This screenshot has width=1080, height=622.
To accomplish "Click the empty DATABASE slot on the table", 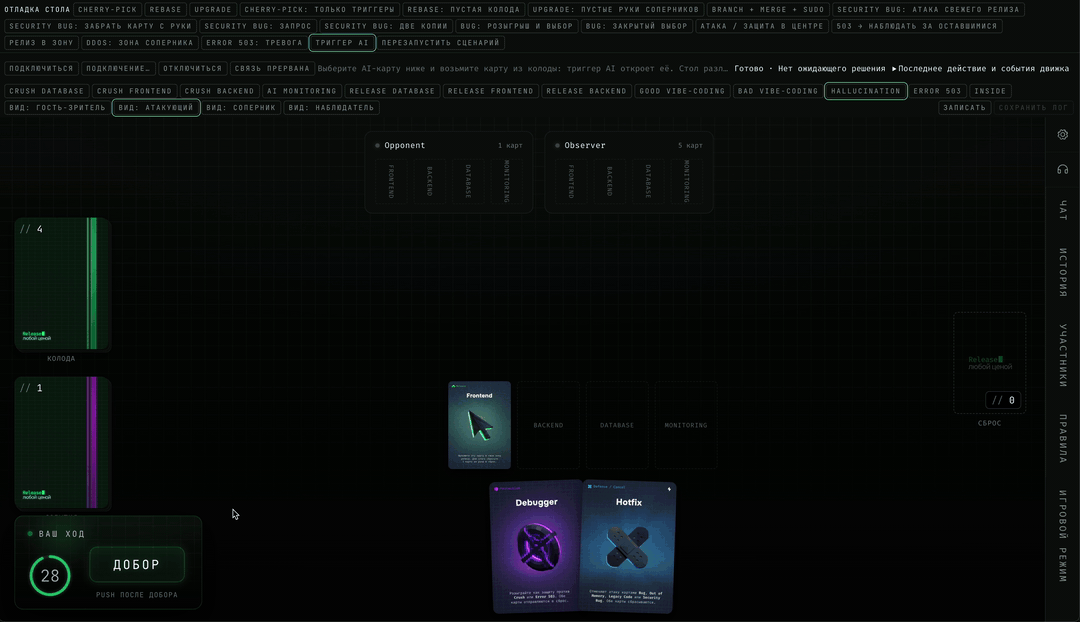I will coord(616,425).
